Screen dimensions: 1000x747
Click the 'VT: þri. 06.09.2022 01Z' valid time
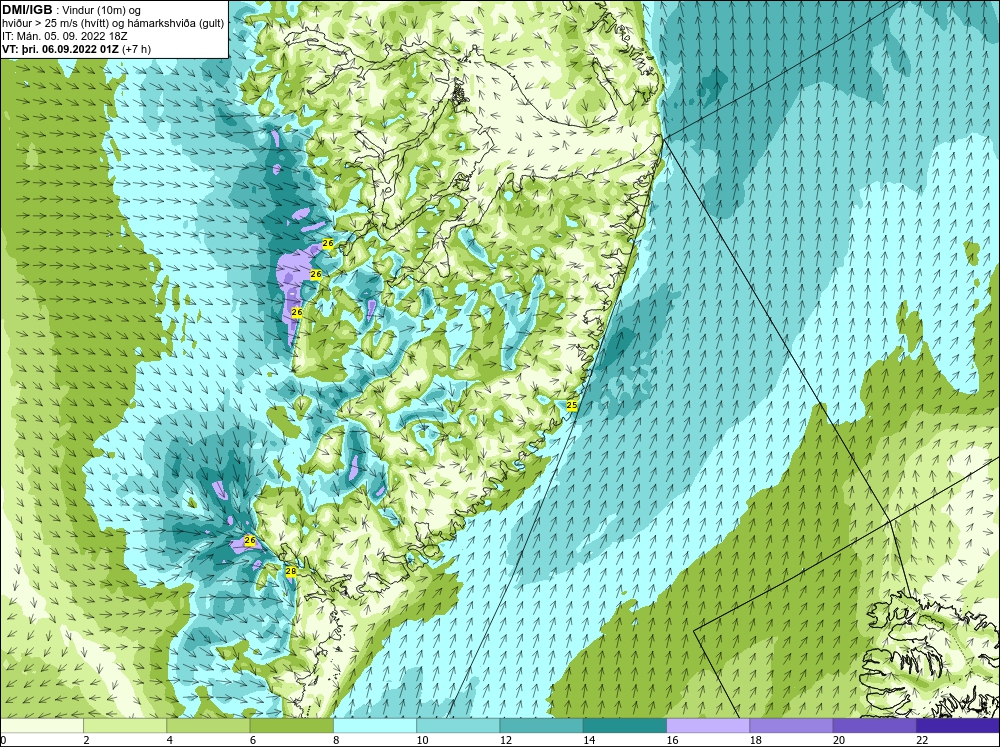(61, 49)
